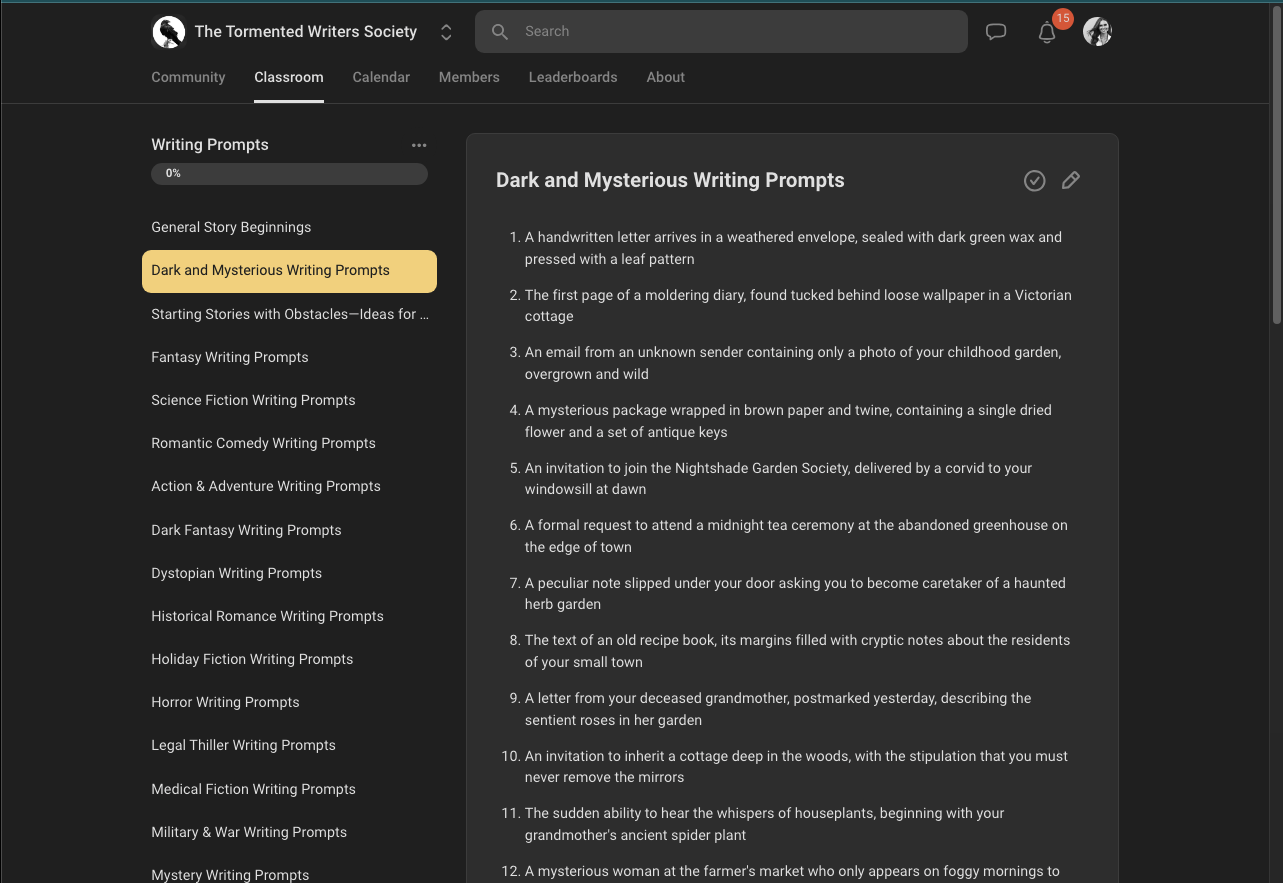Viewport: 1283px width, 883px height.
Task: Switch to the Calendar tab
Action: pos(381,77)
